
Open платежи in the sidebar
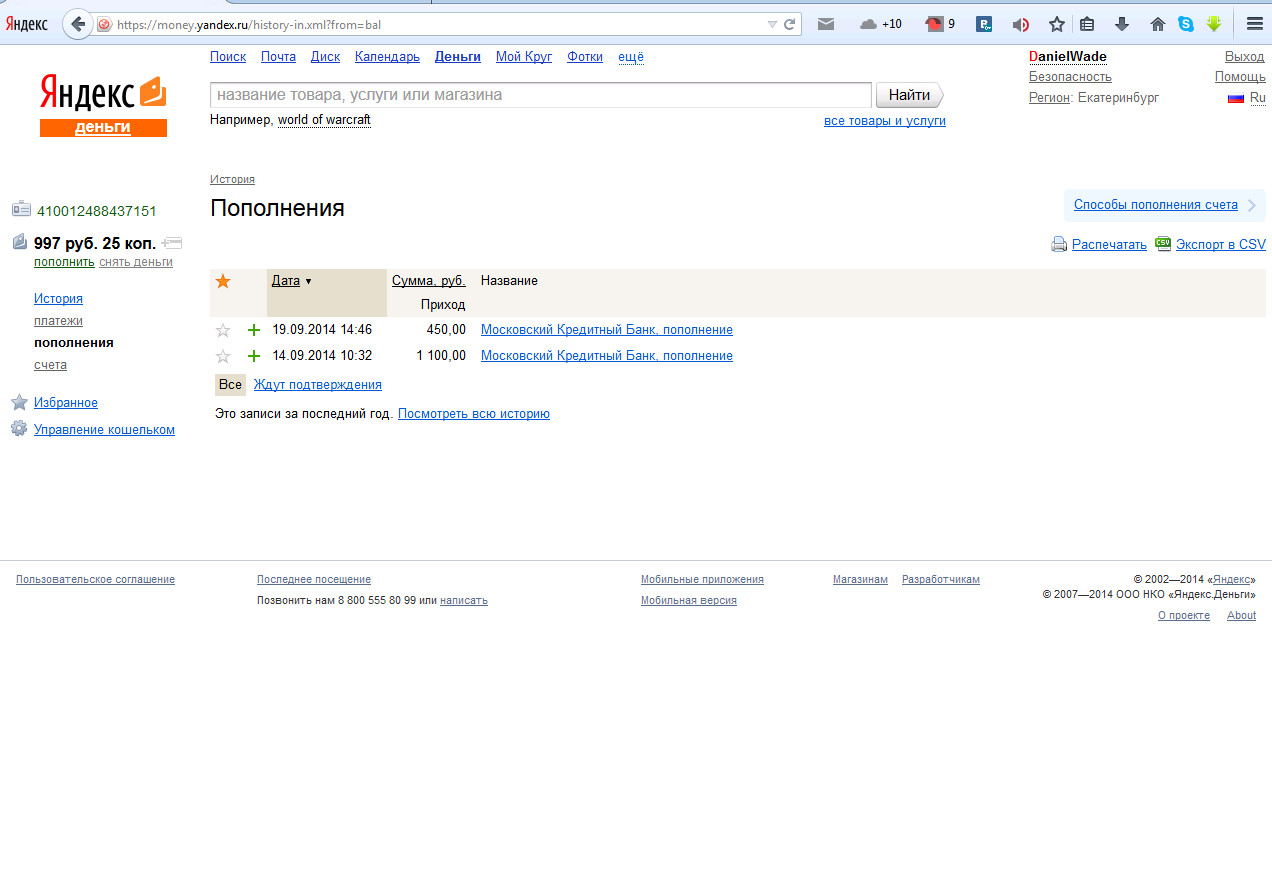click(x=58, y=321)
